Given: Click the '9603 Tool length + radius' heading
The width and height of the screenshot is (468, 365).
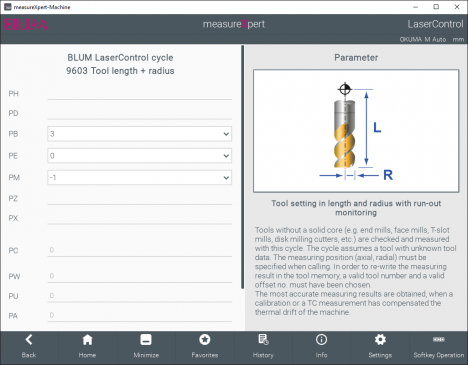Looking at the screenshot, I should click(120, 71).
